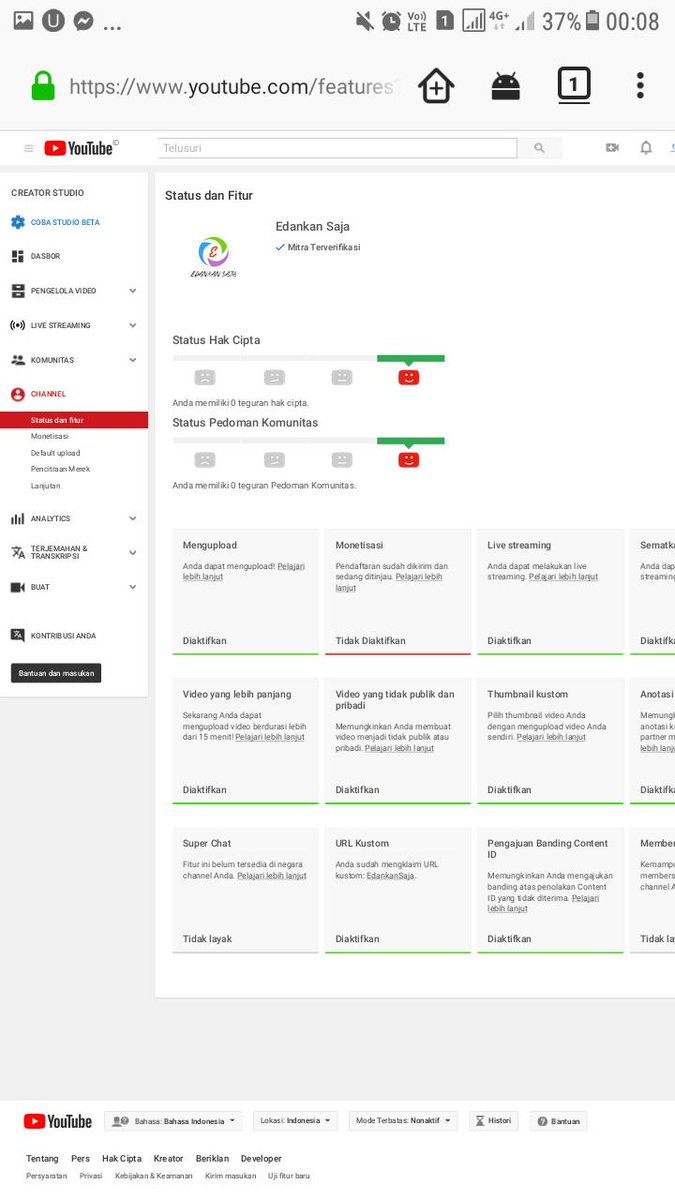
Task: Click the red face under Status Pedoman Komunitas
Action: pos(409,460)
